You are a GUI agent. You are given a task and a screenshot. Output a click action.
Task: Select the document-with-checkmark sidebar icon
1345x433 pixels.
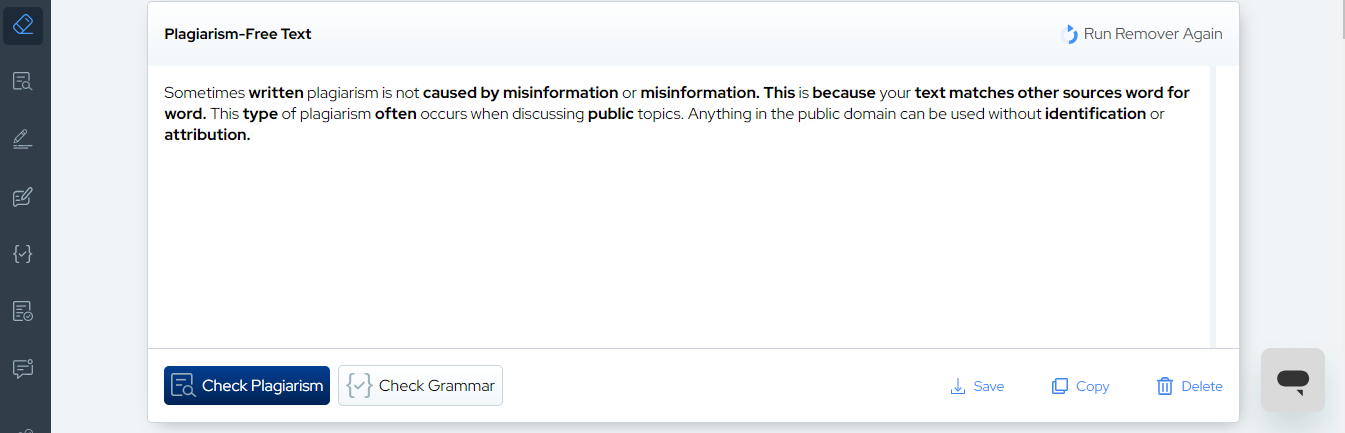(23, 312)
